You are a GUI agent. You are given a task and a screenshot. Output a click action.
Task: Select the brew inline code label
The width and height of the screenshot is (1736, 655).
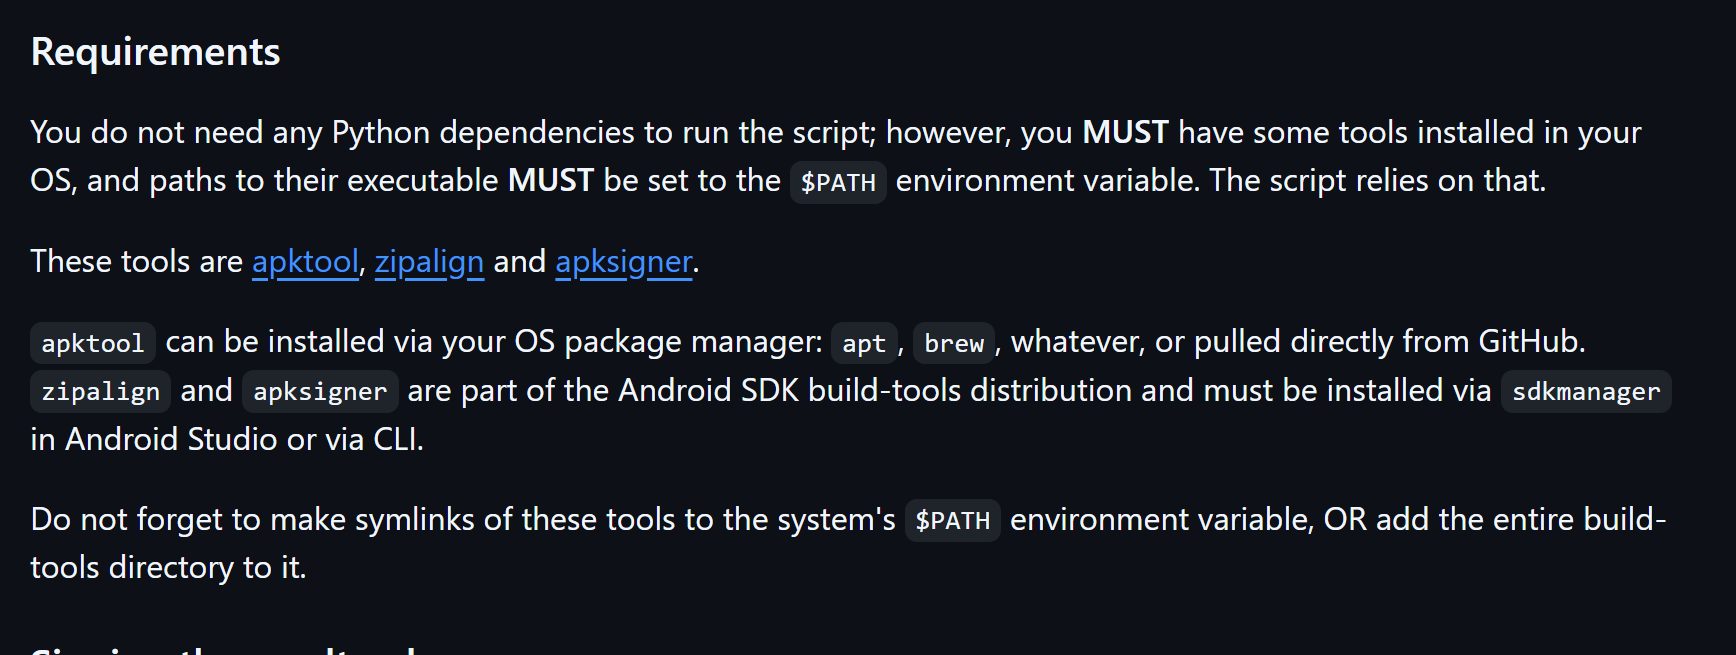(x=954, y=343)
